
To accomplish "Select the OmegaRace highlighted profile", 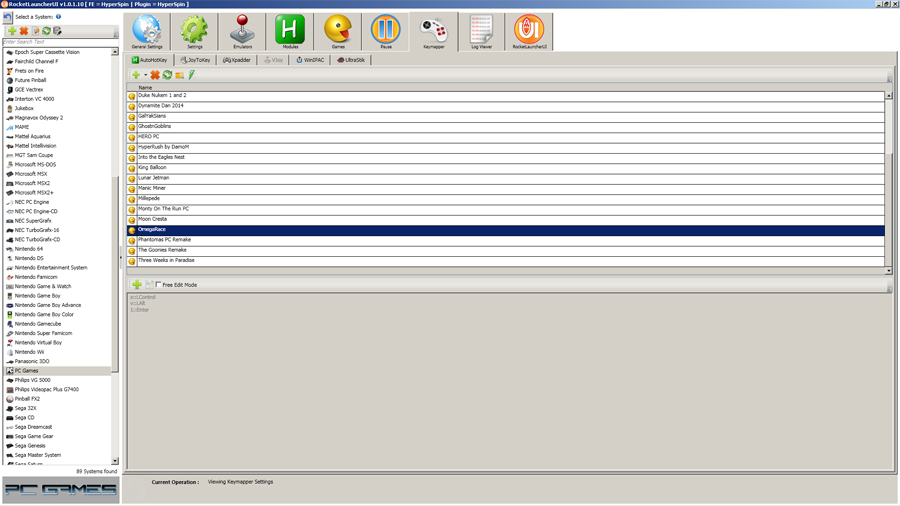I will pyautogui.click(x=506, y=230).
